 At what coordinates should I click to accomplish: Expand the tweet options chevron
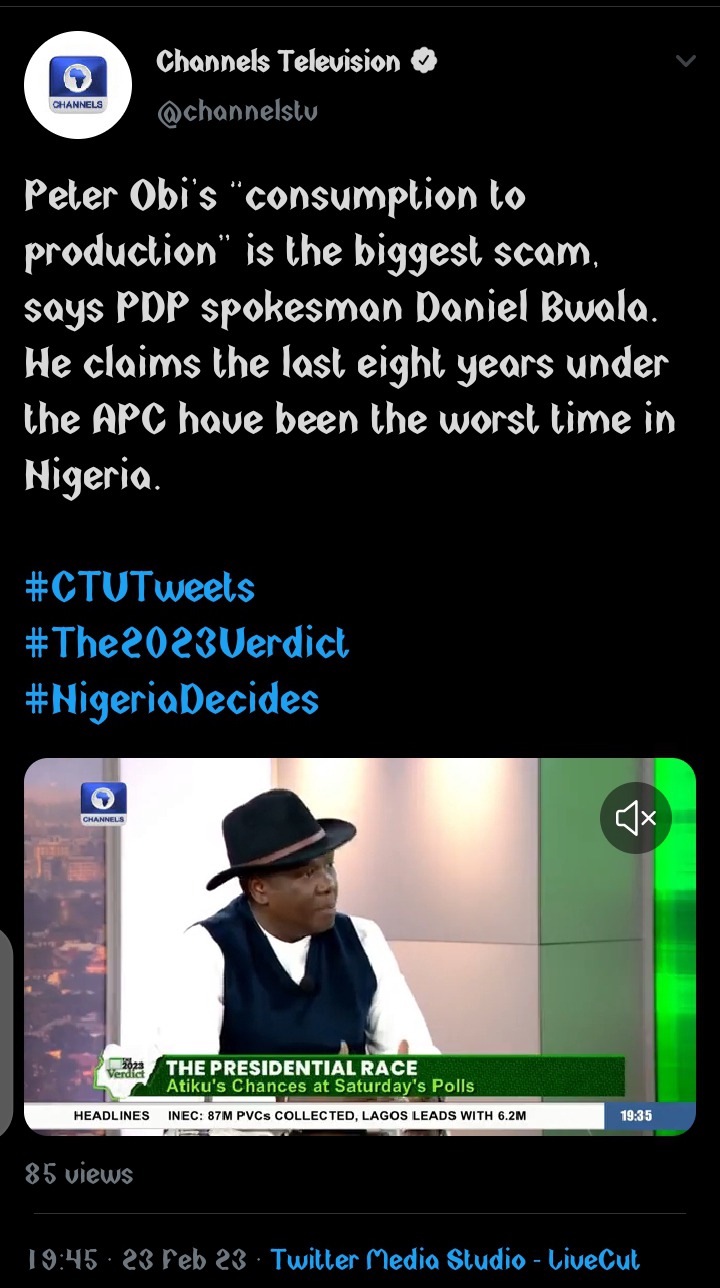point(685,62)
